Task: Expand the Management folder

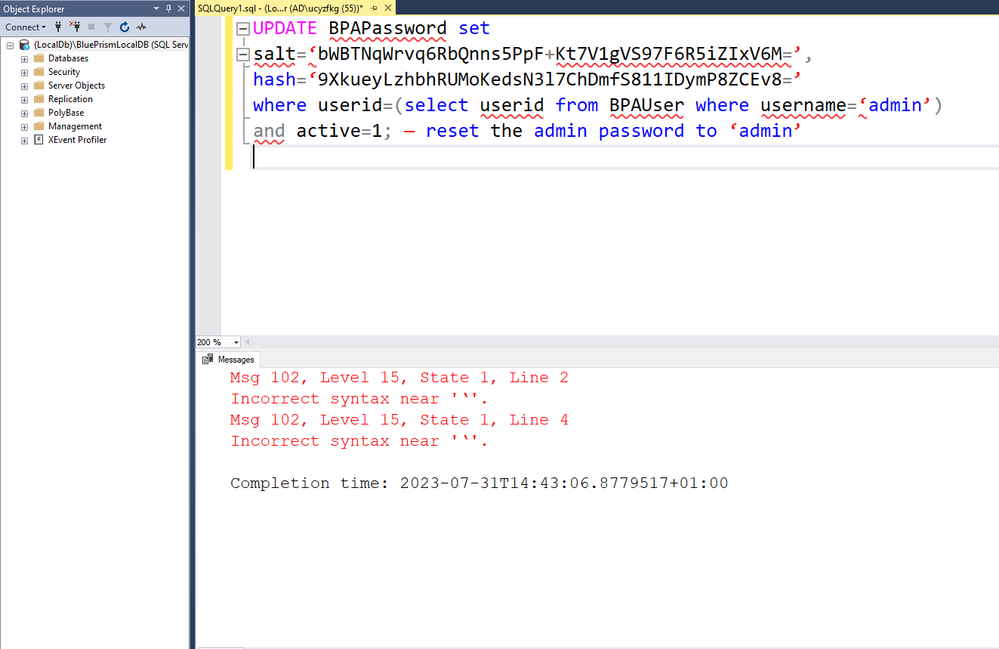Action: pos(24,127)
